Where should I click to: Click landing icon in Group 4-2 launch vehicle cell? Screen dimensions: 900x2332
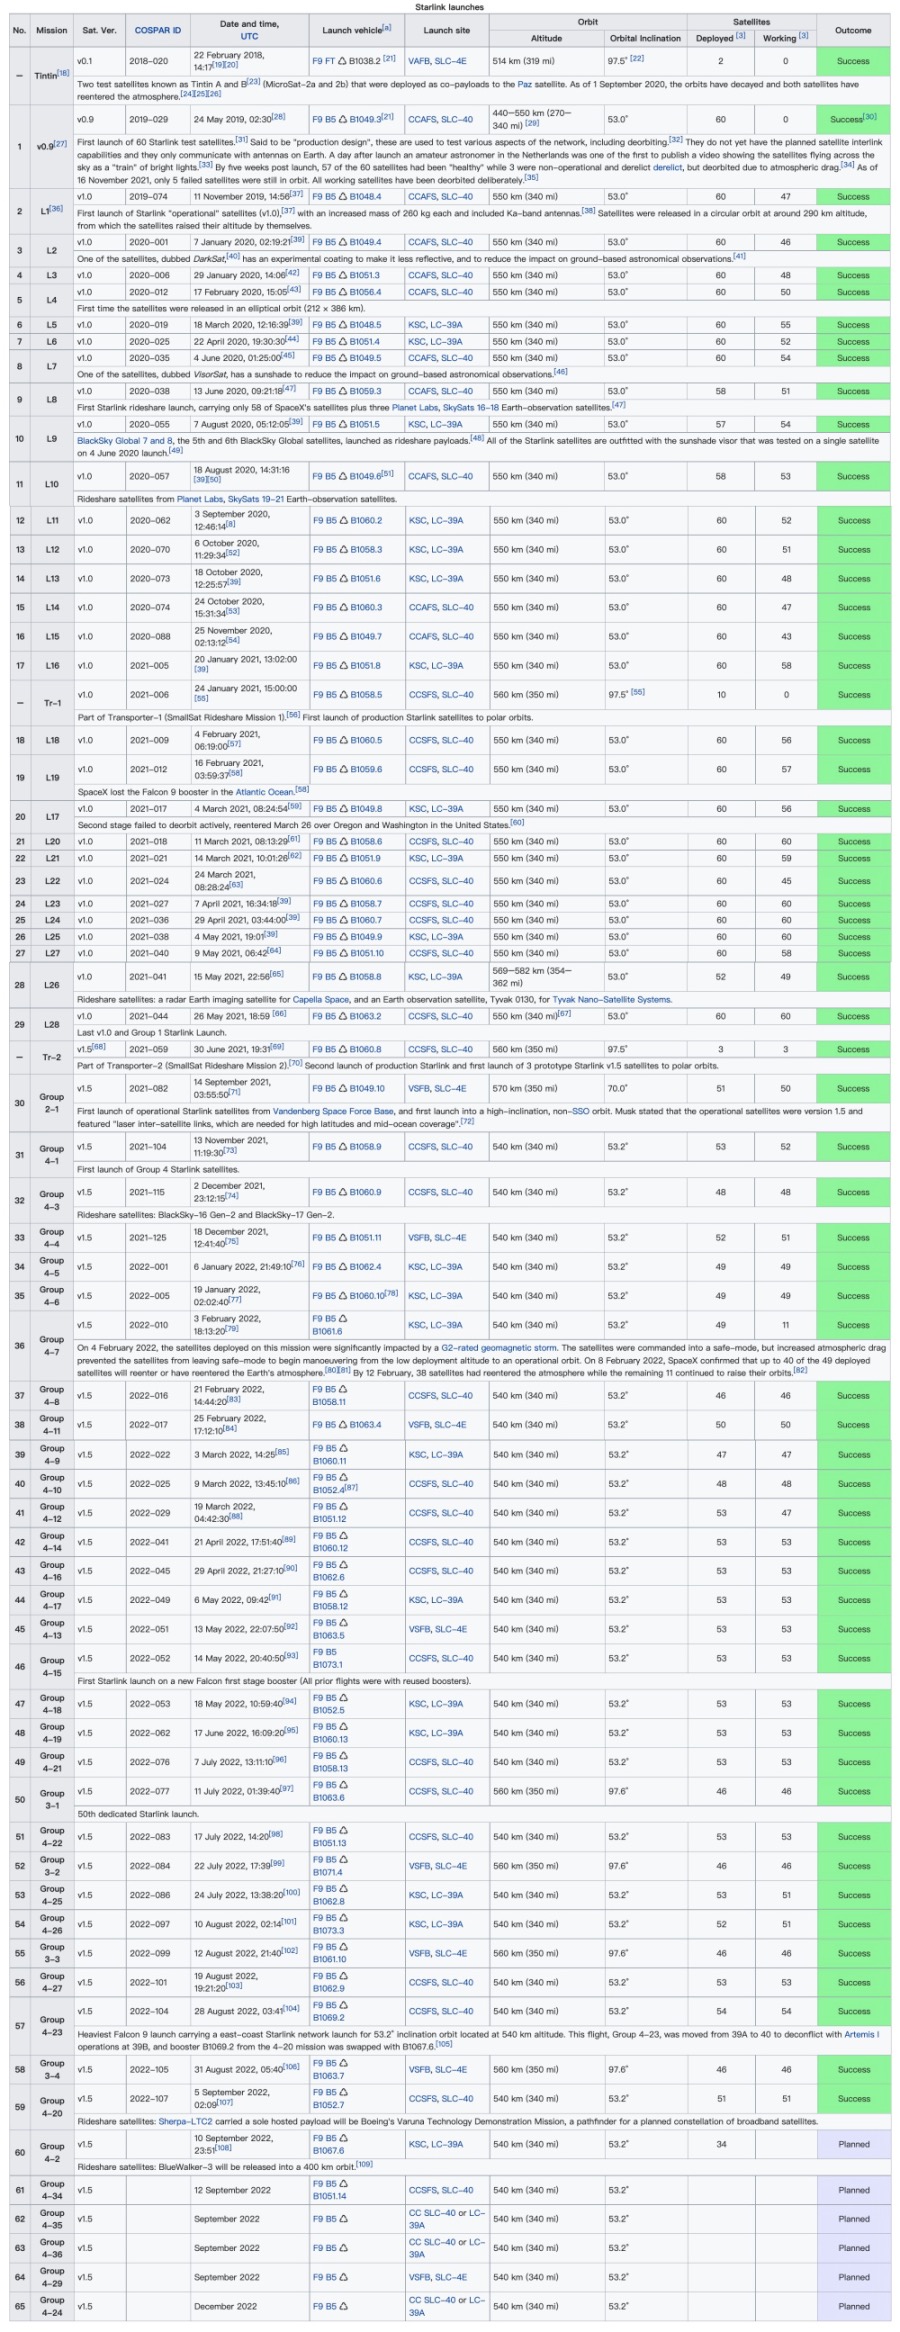(x=343, y=2138)
